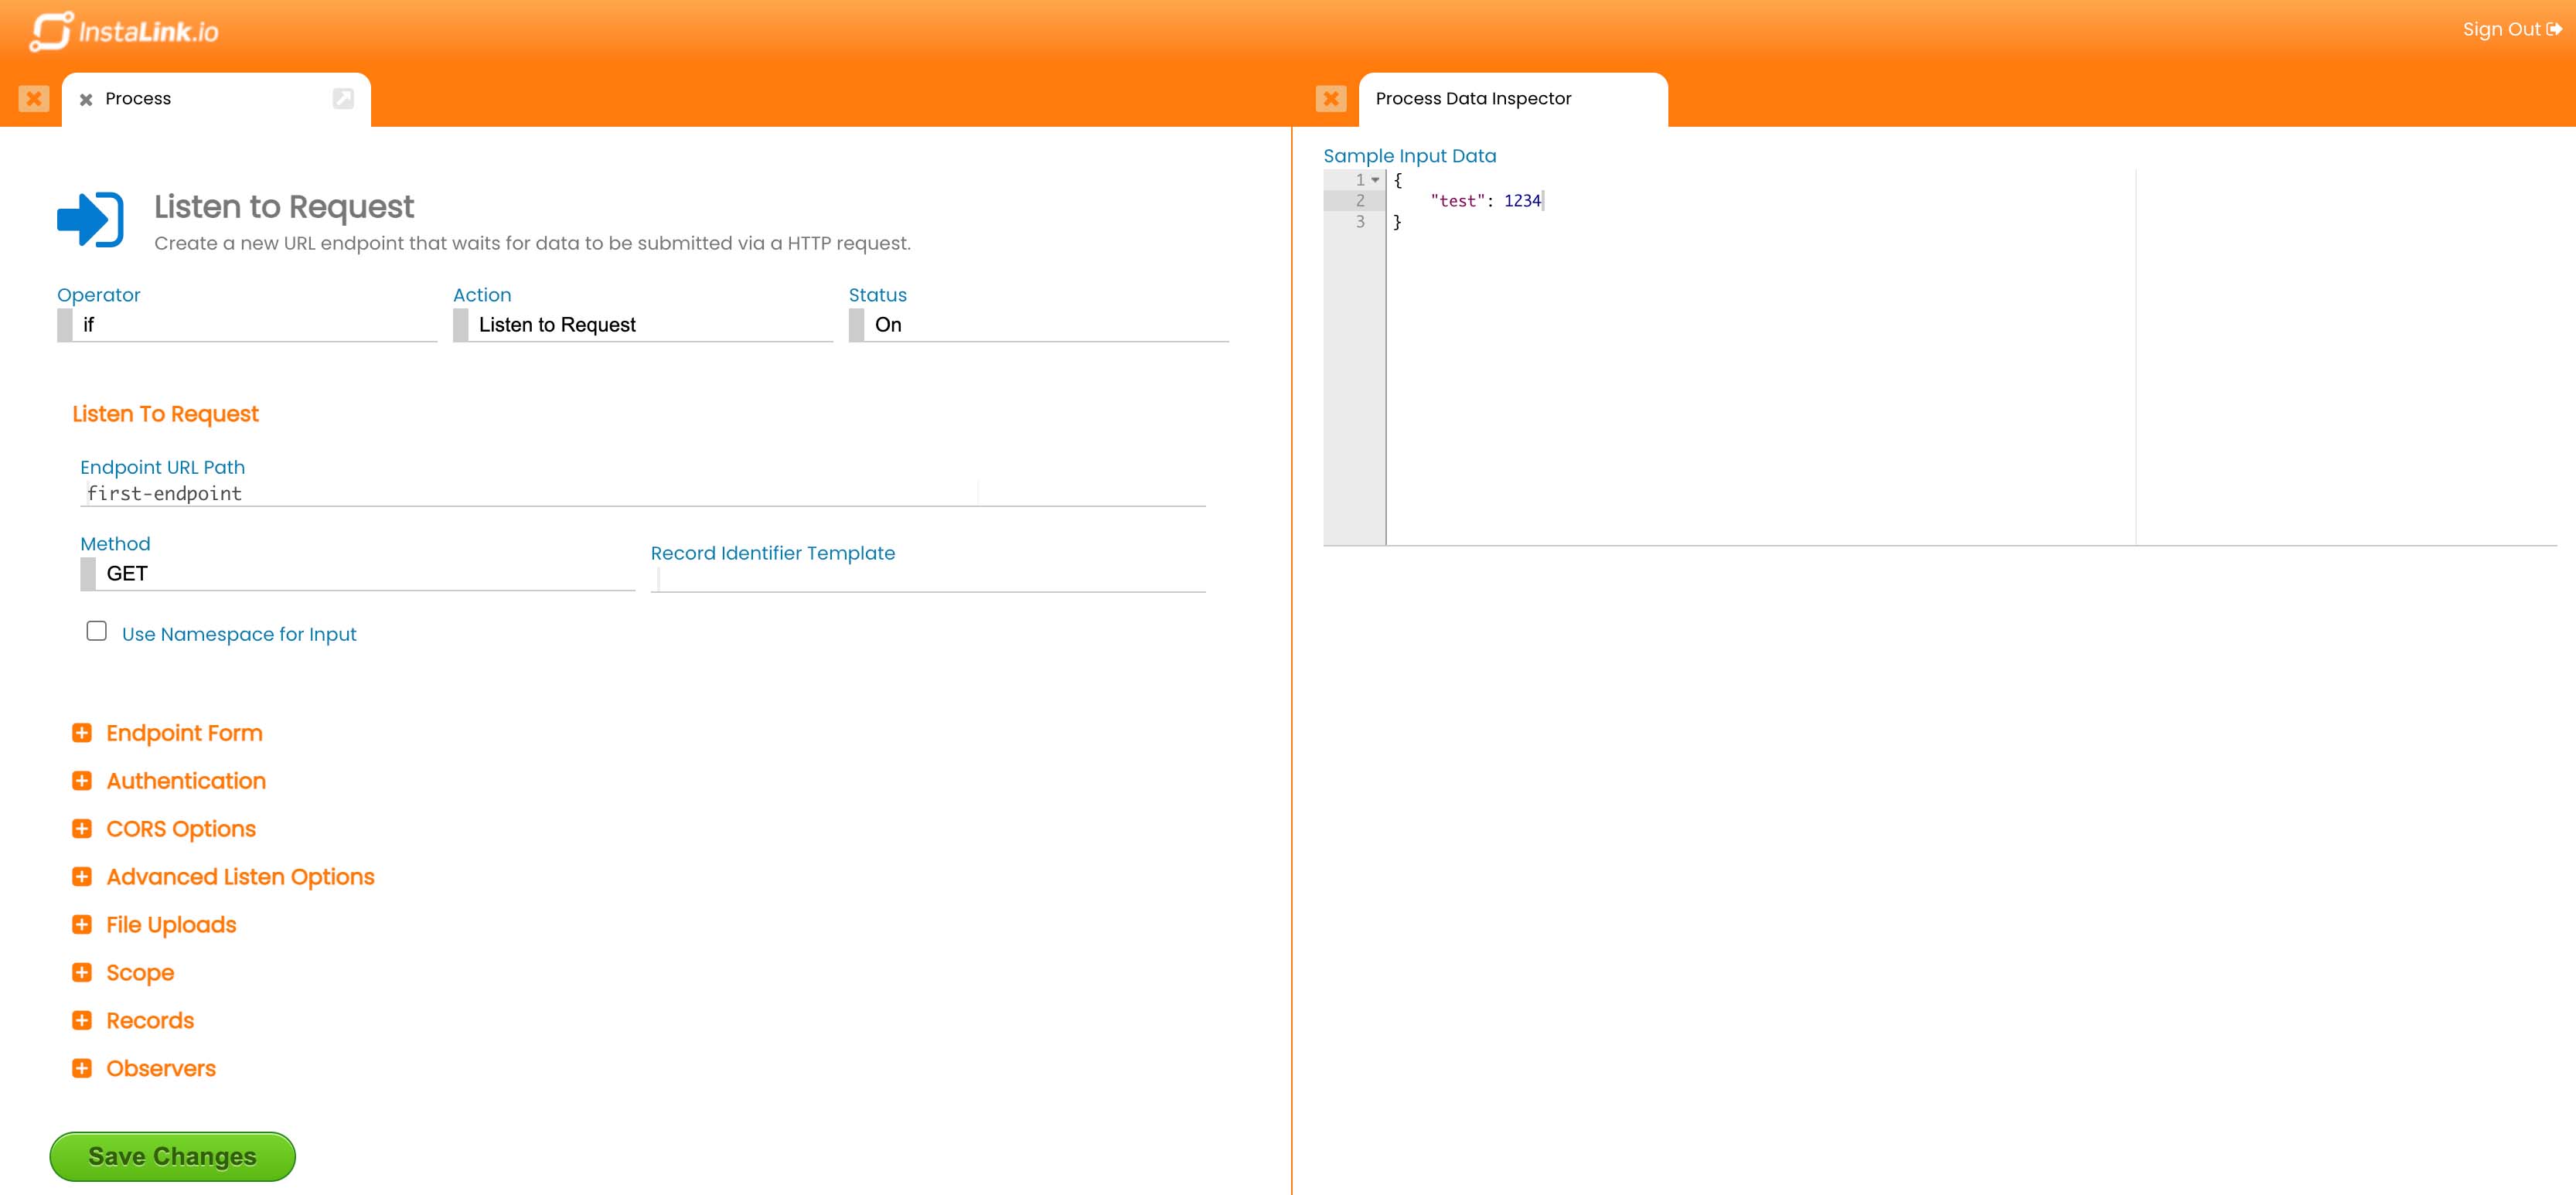Viewport: 2576px width, 1195px height.
Task: Pop out the Process tab
Action: point(343,98)
